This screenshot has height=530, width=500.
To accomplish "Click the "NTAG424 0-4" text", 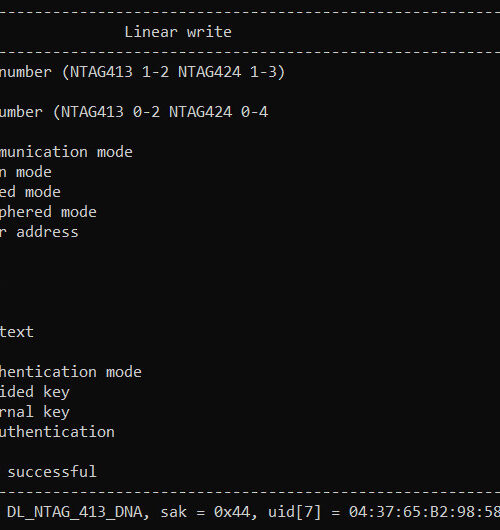I will coord(218,112).
